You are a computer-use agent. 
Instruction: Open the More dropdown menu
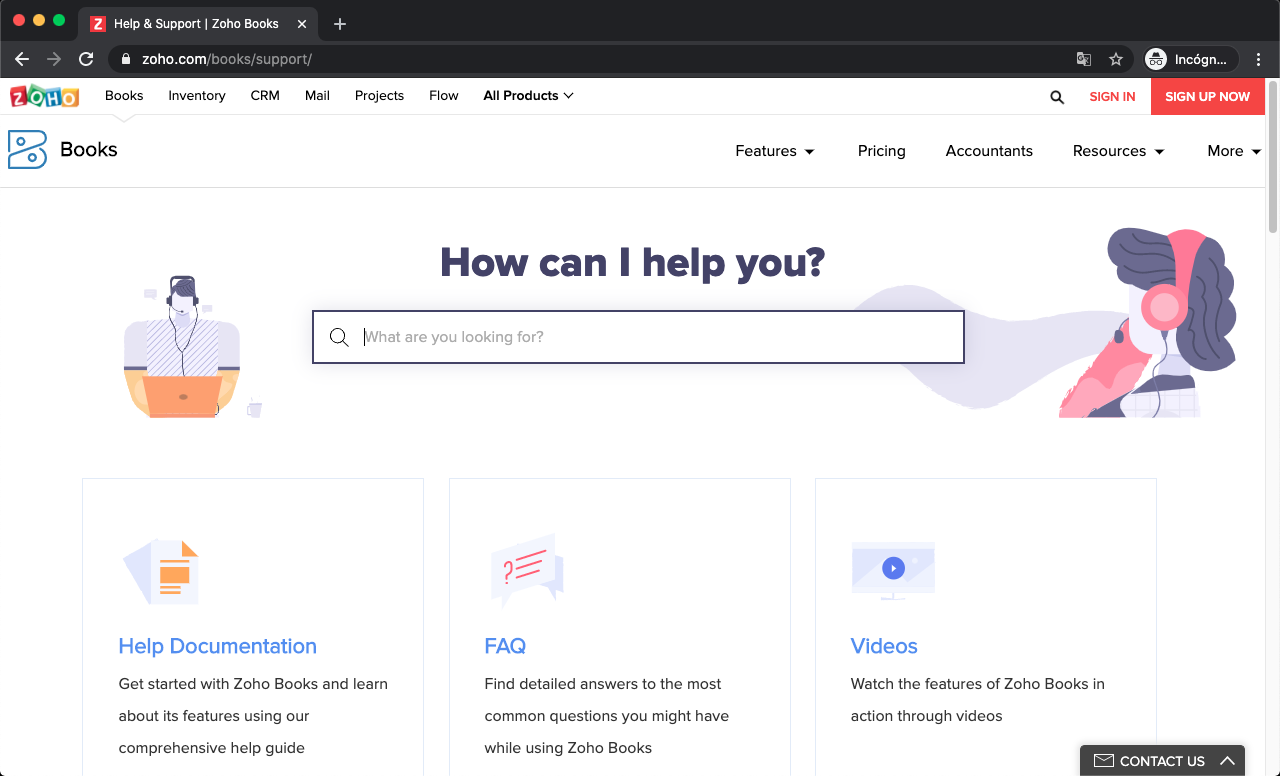[x=1234, y=151]
